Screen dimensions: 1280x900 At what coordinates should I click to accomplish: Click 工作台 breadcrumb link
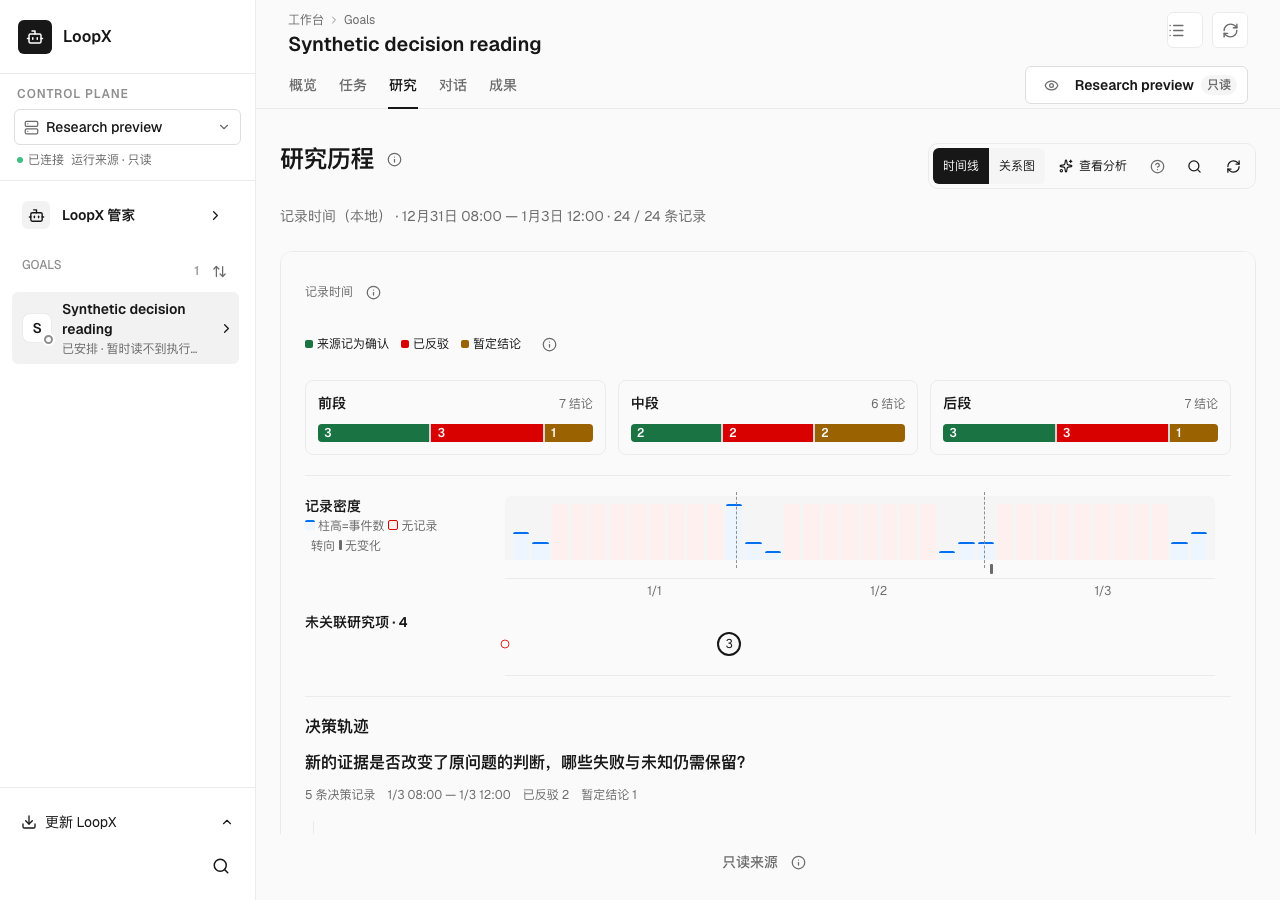pos(306,20)
